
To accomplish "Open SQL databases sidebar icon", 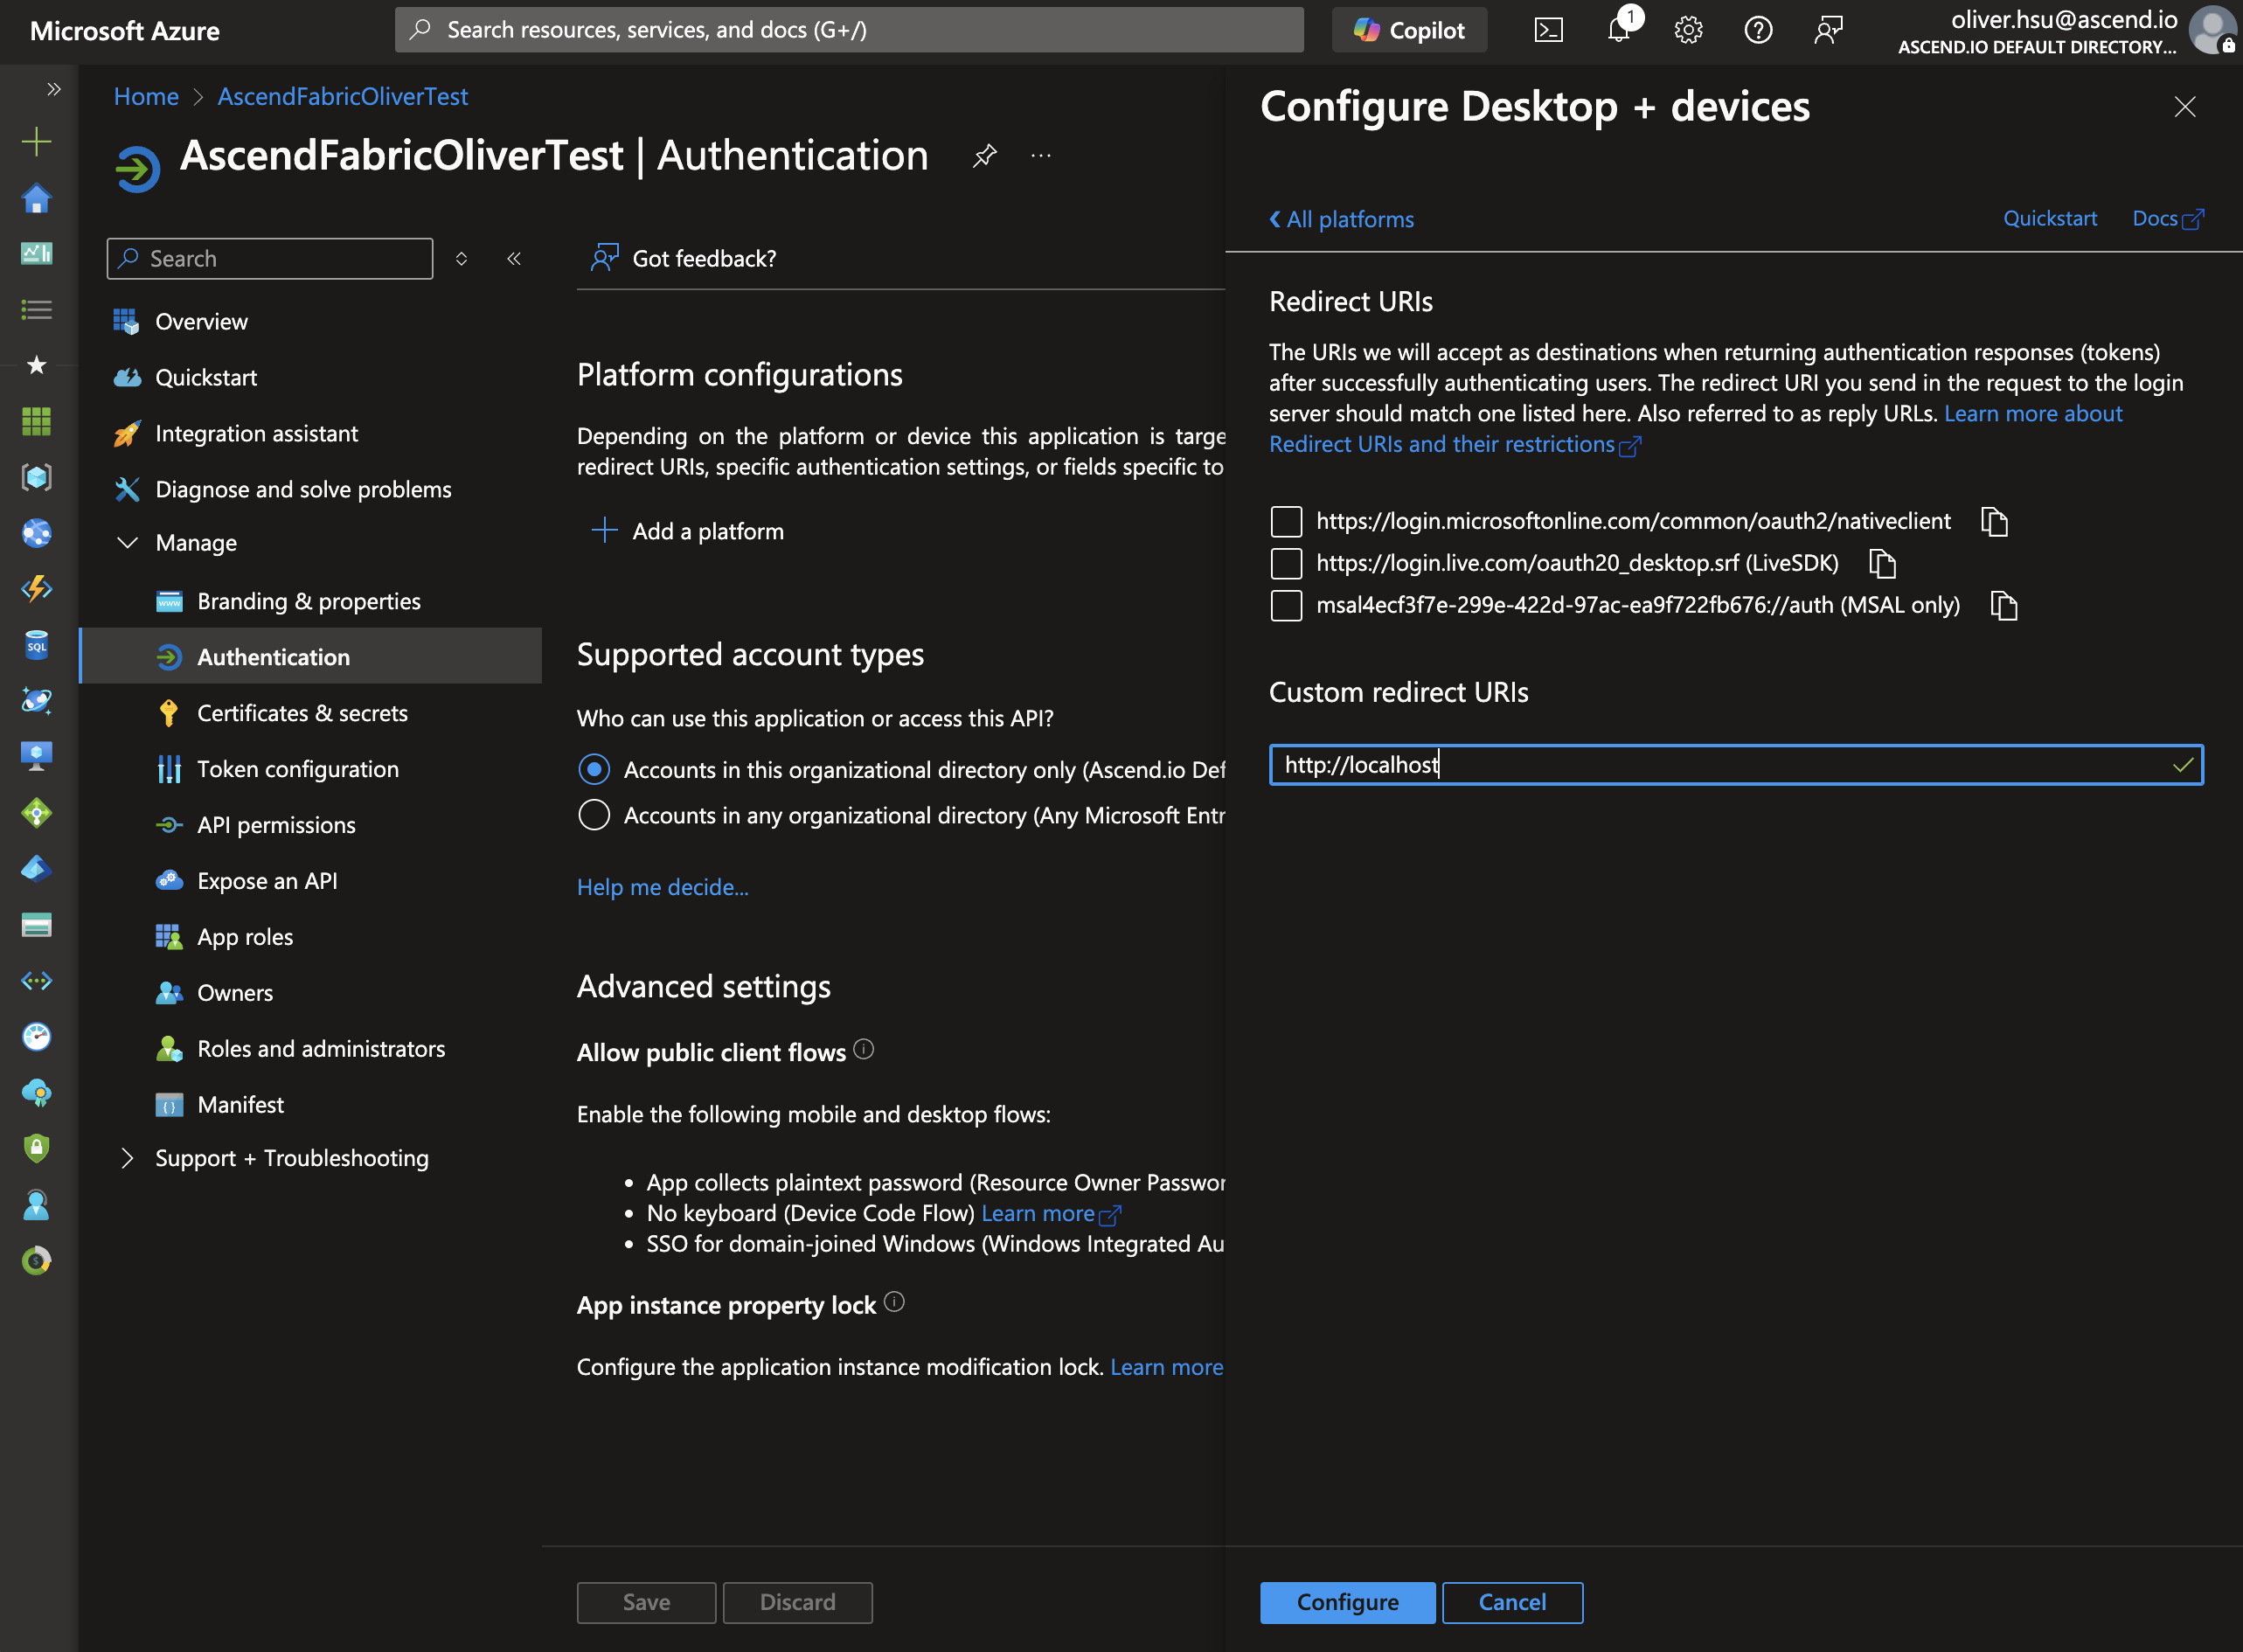I will click(x=37, y=645).
